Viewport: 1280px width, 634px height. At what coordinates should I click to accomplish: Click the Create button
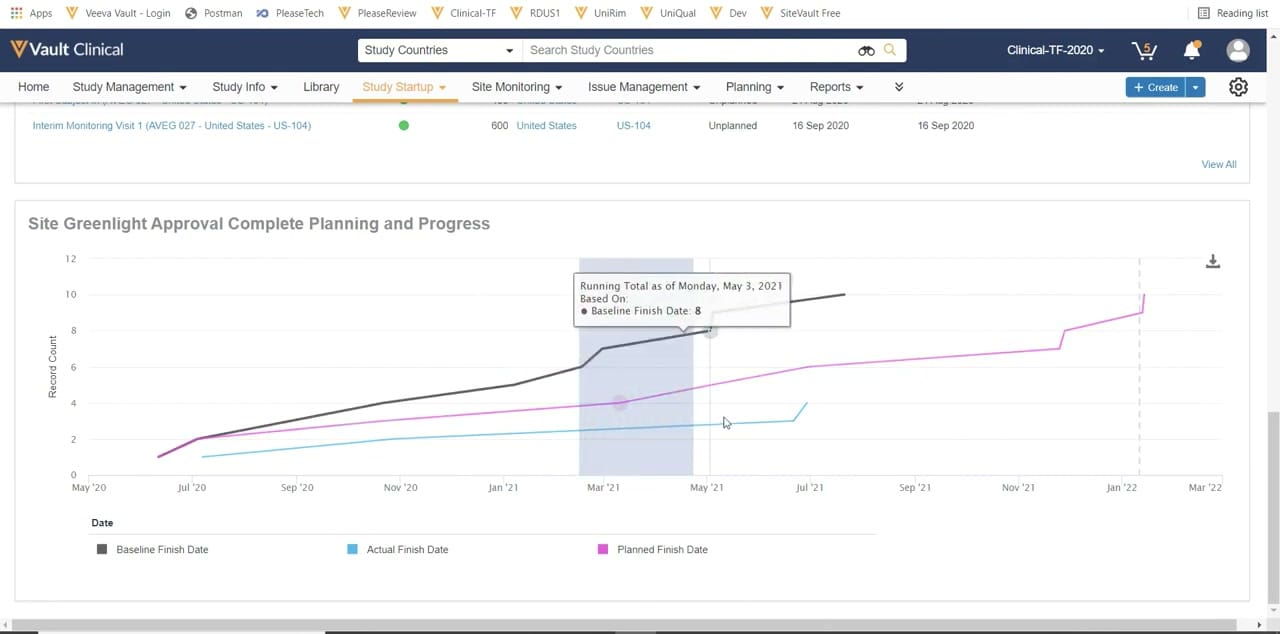(x=1155, y=87)
